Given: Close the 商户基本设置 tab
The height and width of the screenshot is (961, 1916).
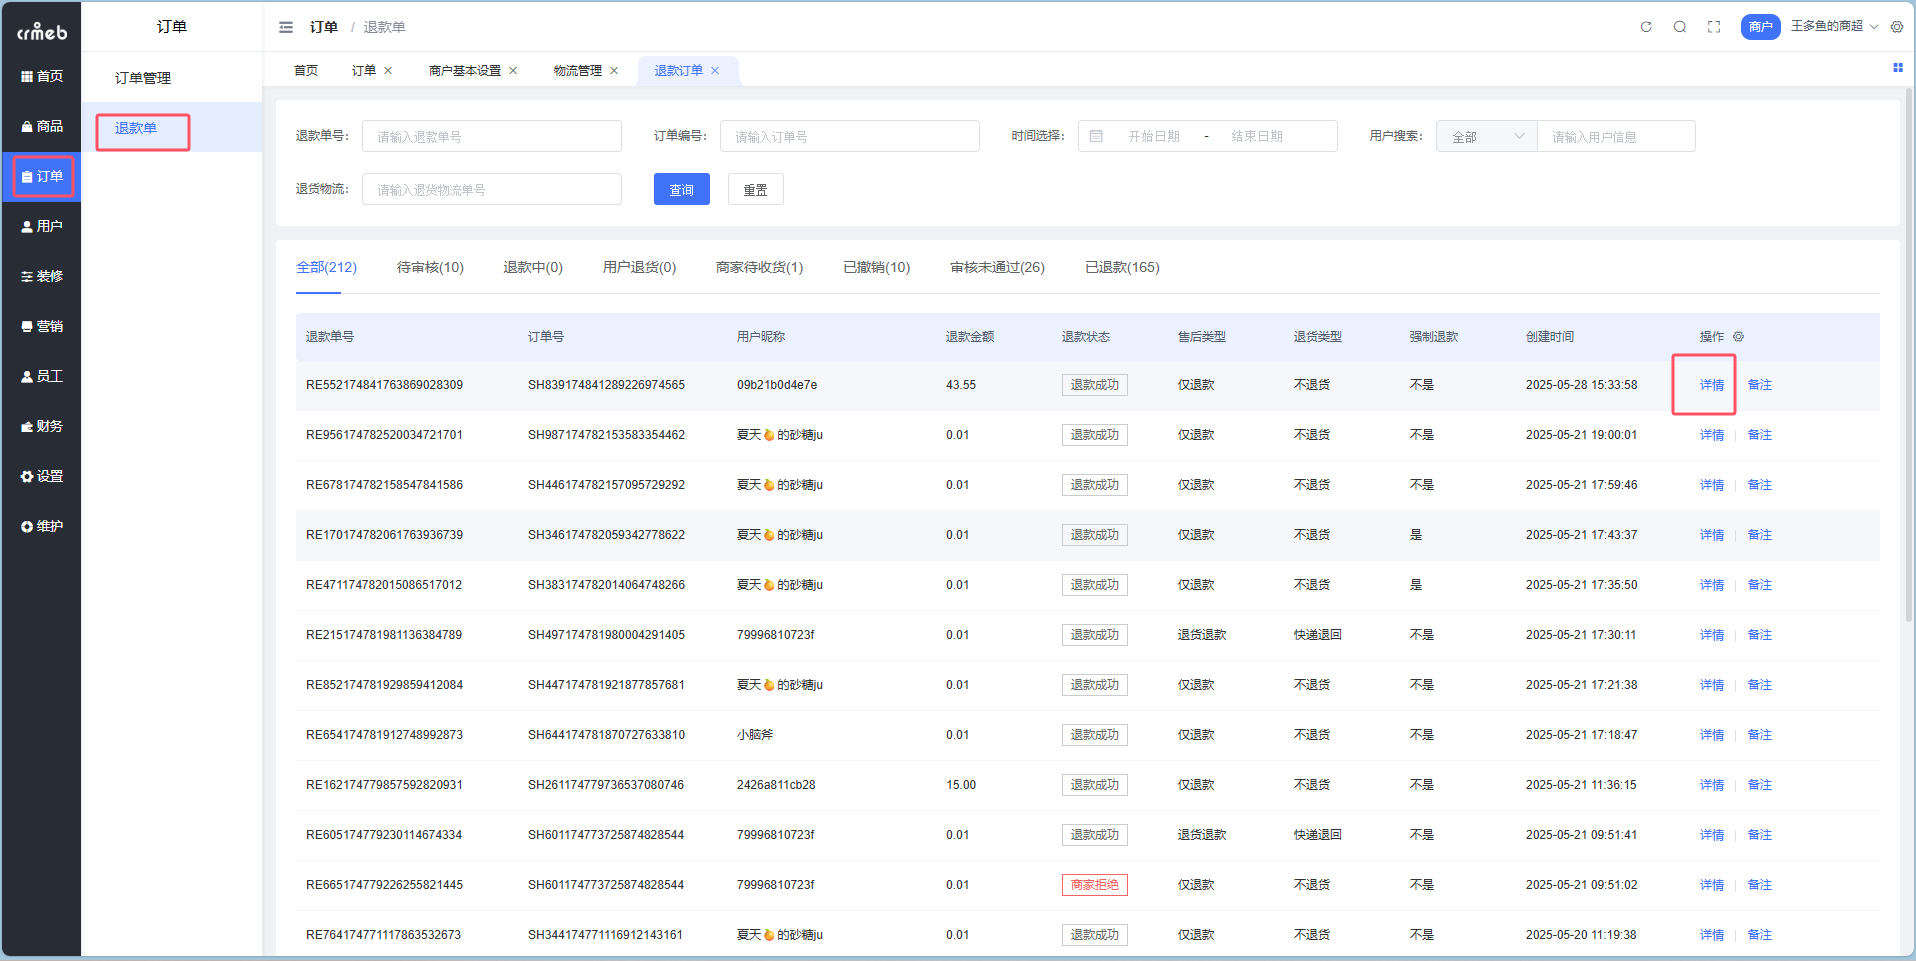Looking at the screenshot, I should click(513, 71).
